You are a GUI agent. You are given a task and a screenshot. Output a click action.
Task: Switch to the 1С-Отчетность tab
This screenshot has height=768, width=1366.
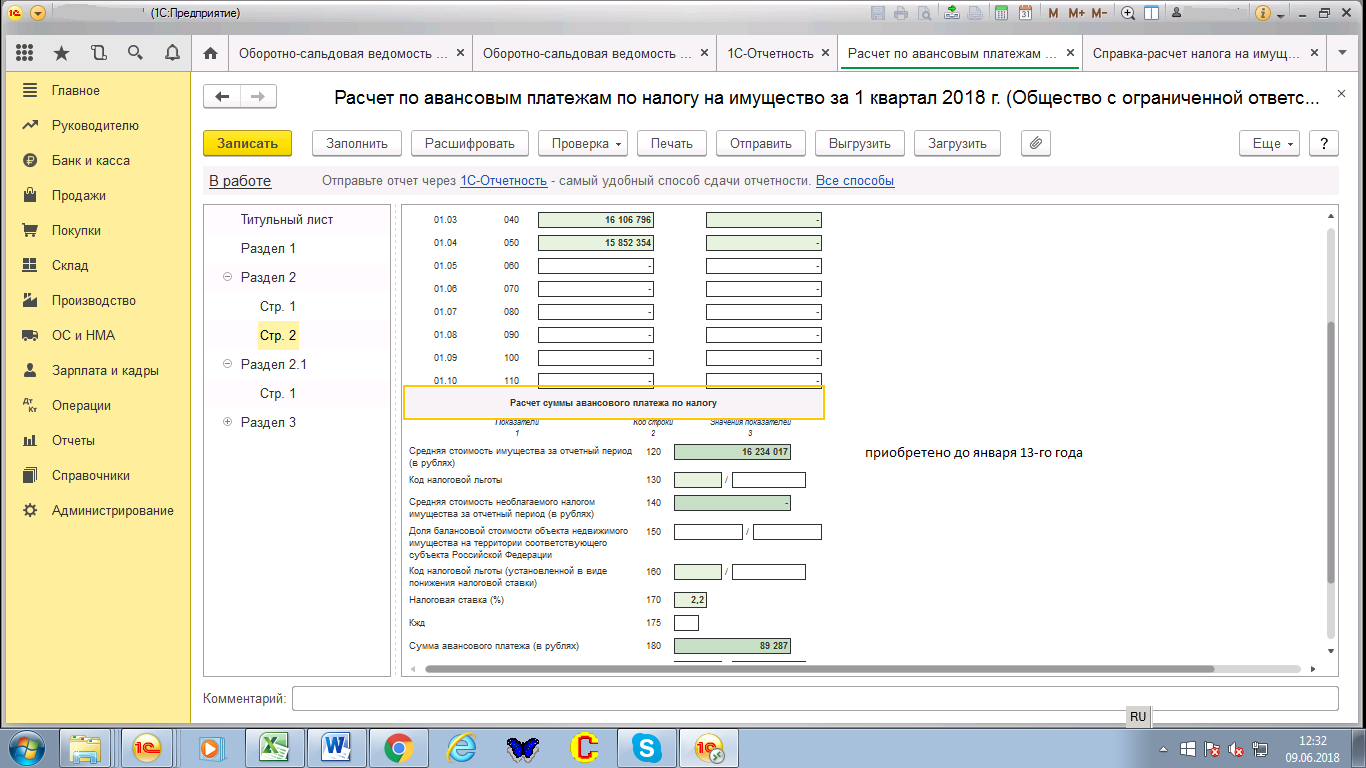tap(769, 53)
